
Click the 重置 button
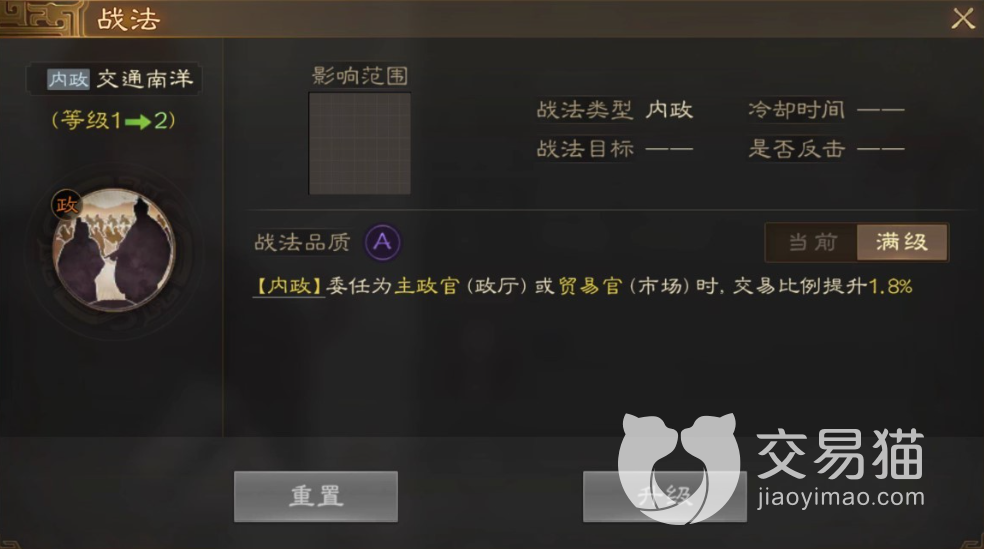[x=316, y=496]
